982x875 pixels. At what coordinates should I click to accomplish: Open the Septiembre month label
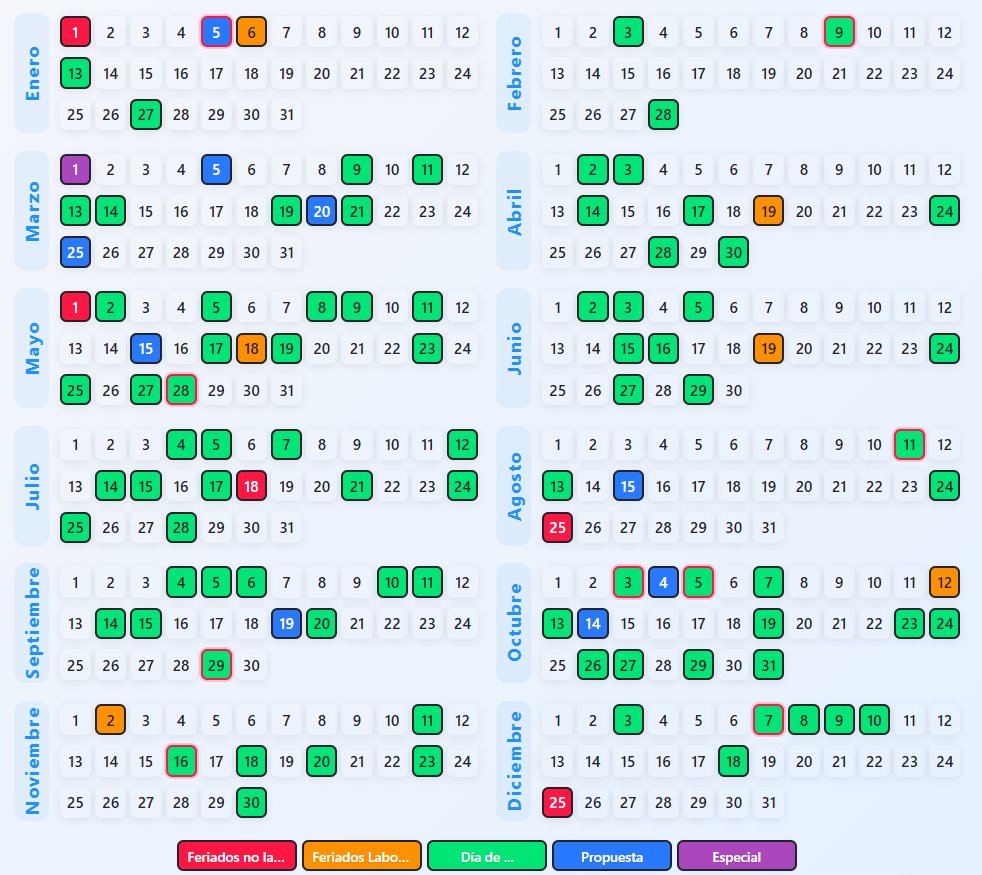pos(32,623)
